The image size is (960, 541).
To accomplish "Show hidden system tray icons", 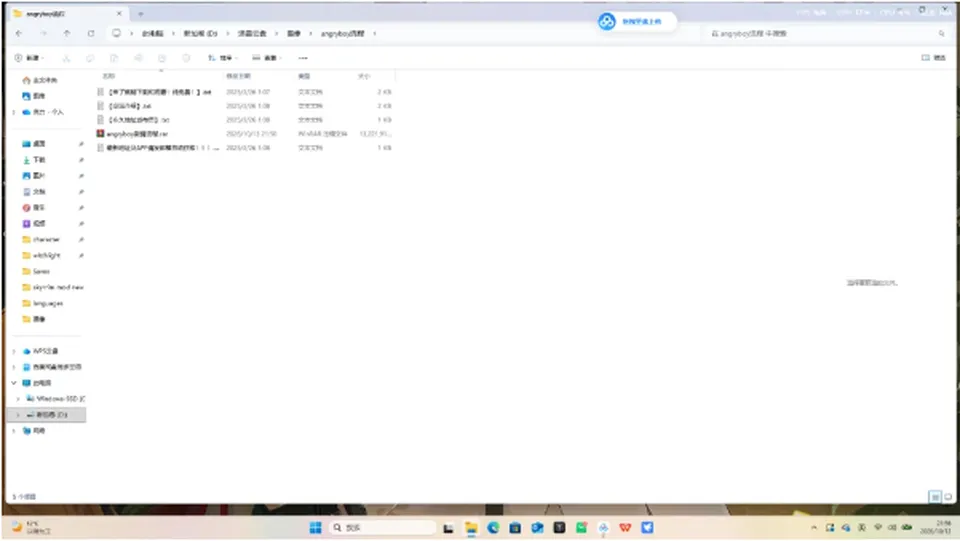I will point(814,528).
